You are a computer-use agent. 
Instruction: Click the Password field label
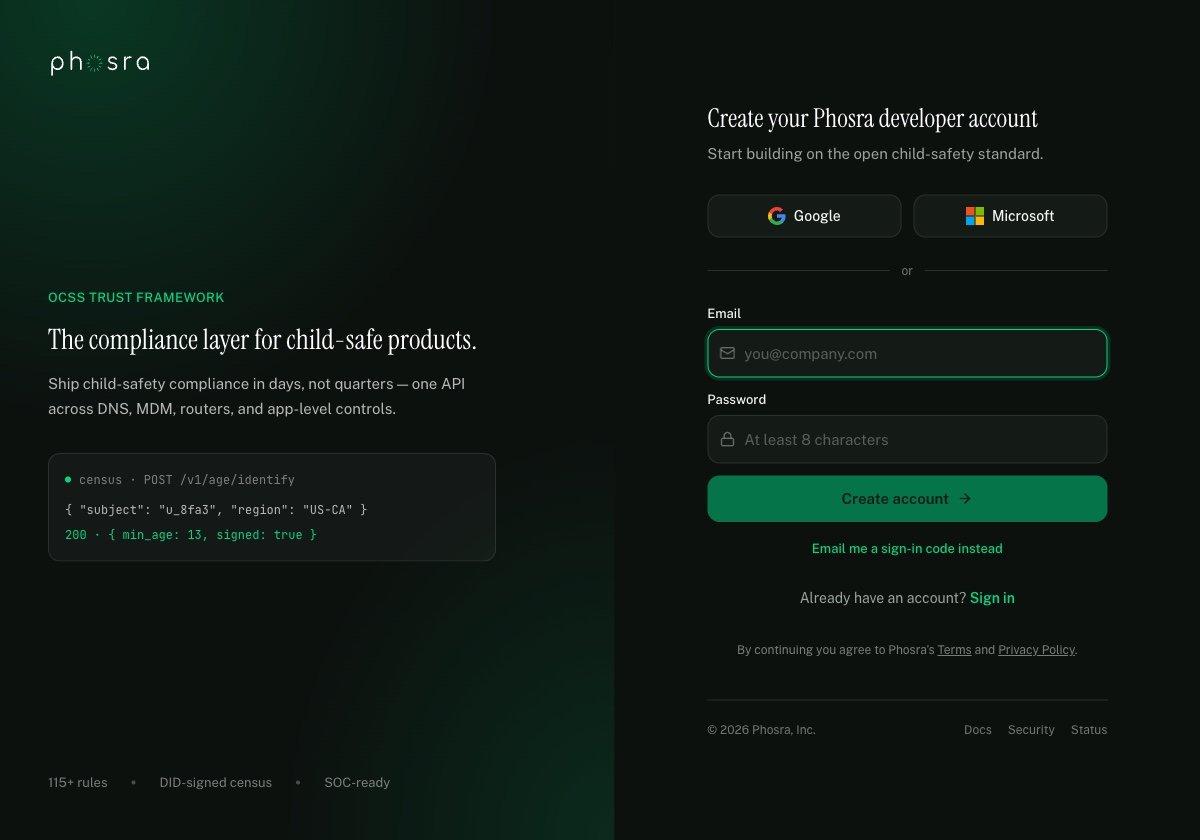[x=736, y=400]
